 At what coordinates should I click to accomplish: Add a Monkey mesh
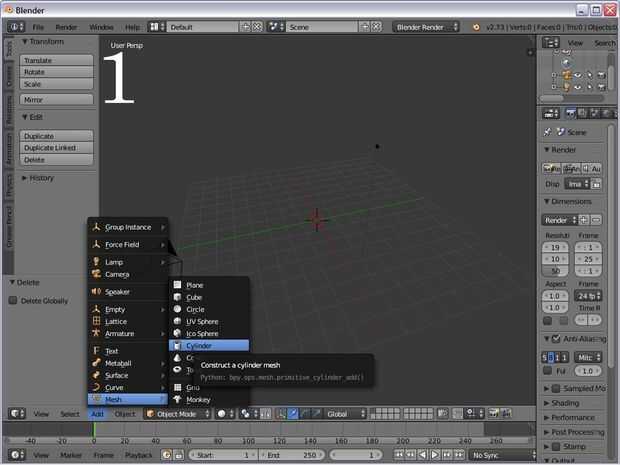click(x=209, y=400)
